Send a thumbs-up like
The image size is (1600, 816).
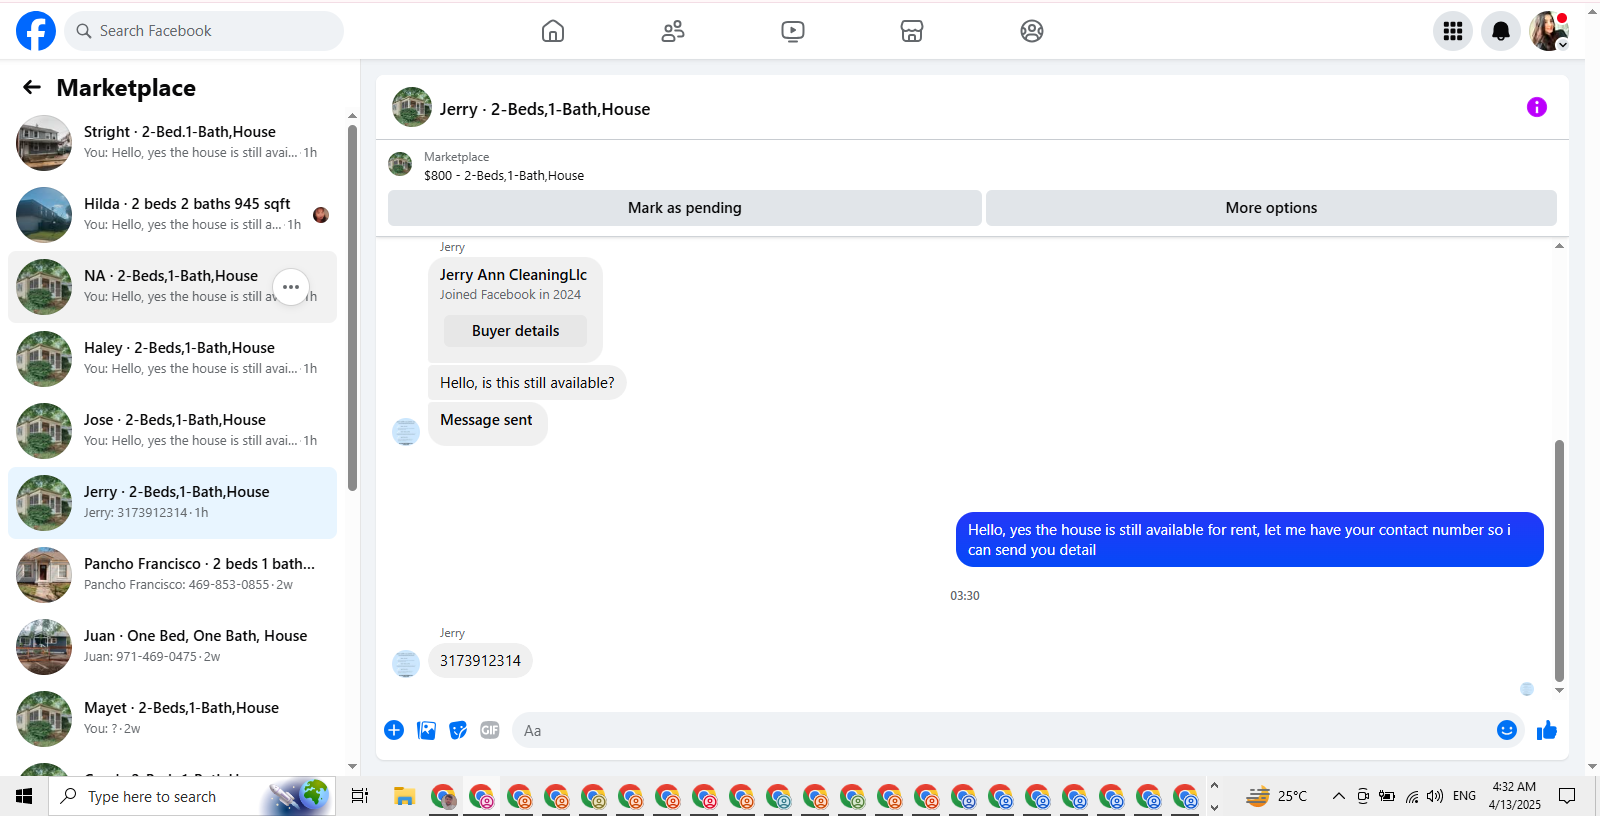pos(1547,730)
